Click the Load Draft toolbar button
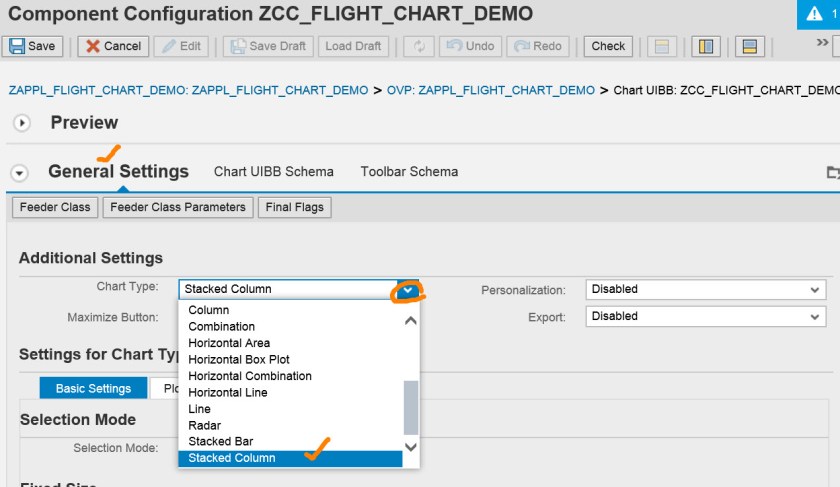Screen dimensions: 840x487 click(353, 46)
